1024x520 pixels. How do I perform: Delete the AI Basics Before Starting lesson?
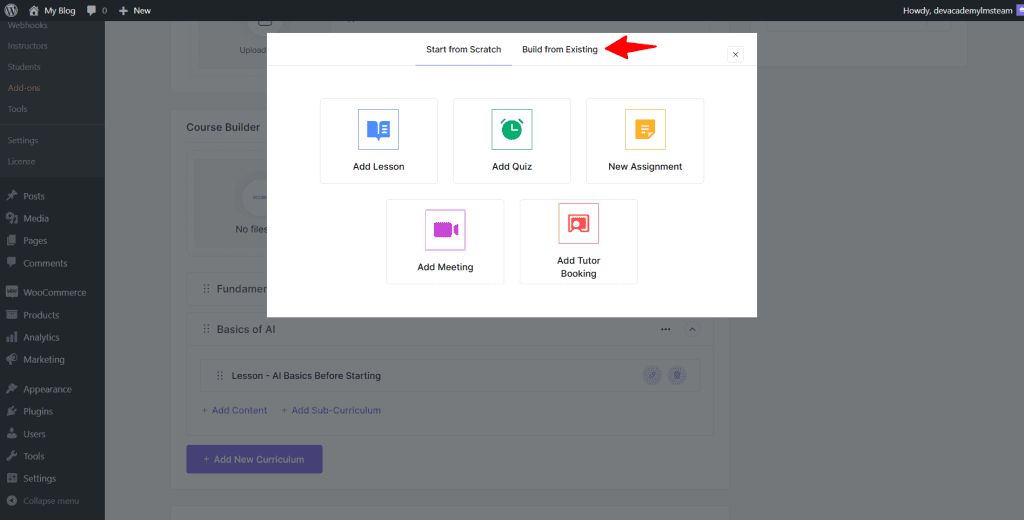coord(677,376)
